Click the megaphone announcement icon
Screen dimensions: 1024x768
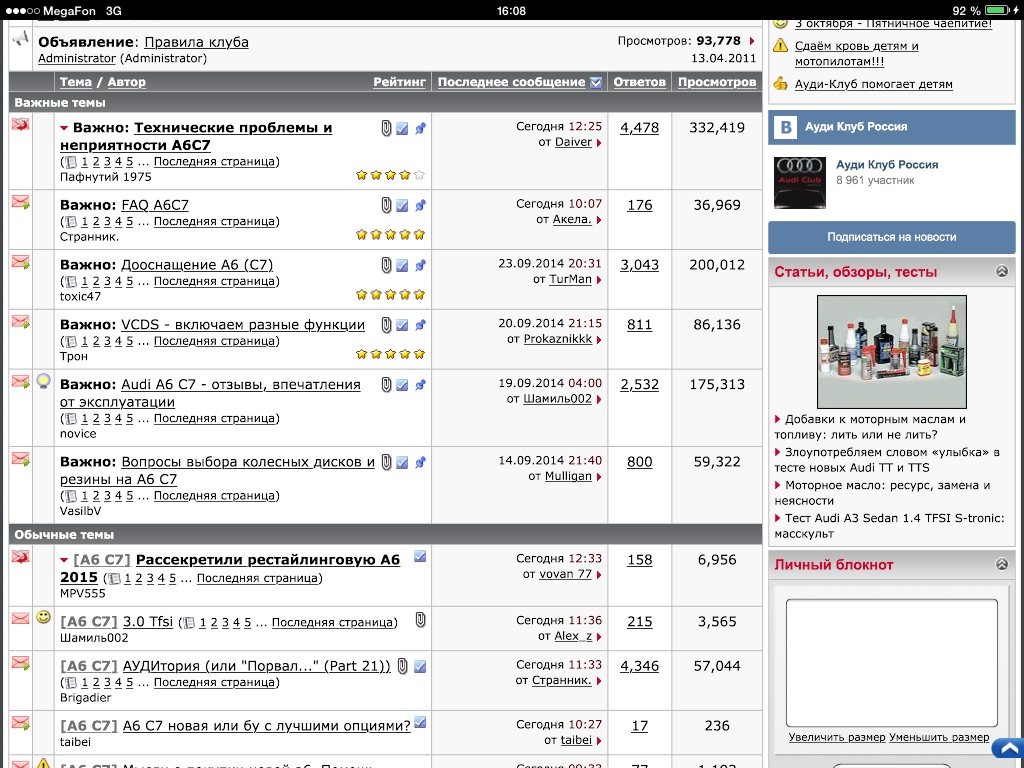[x=21, y=39]
